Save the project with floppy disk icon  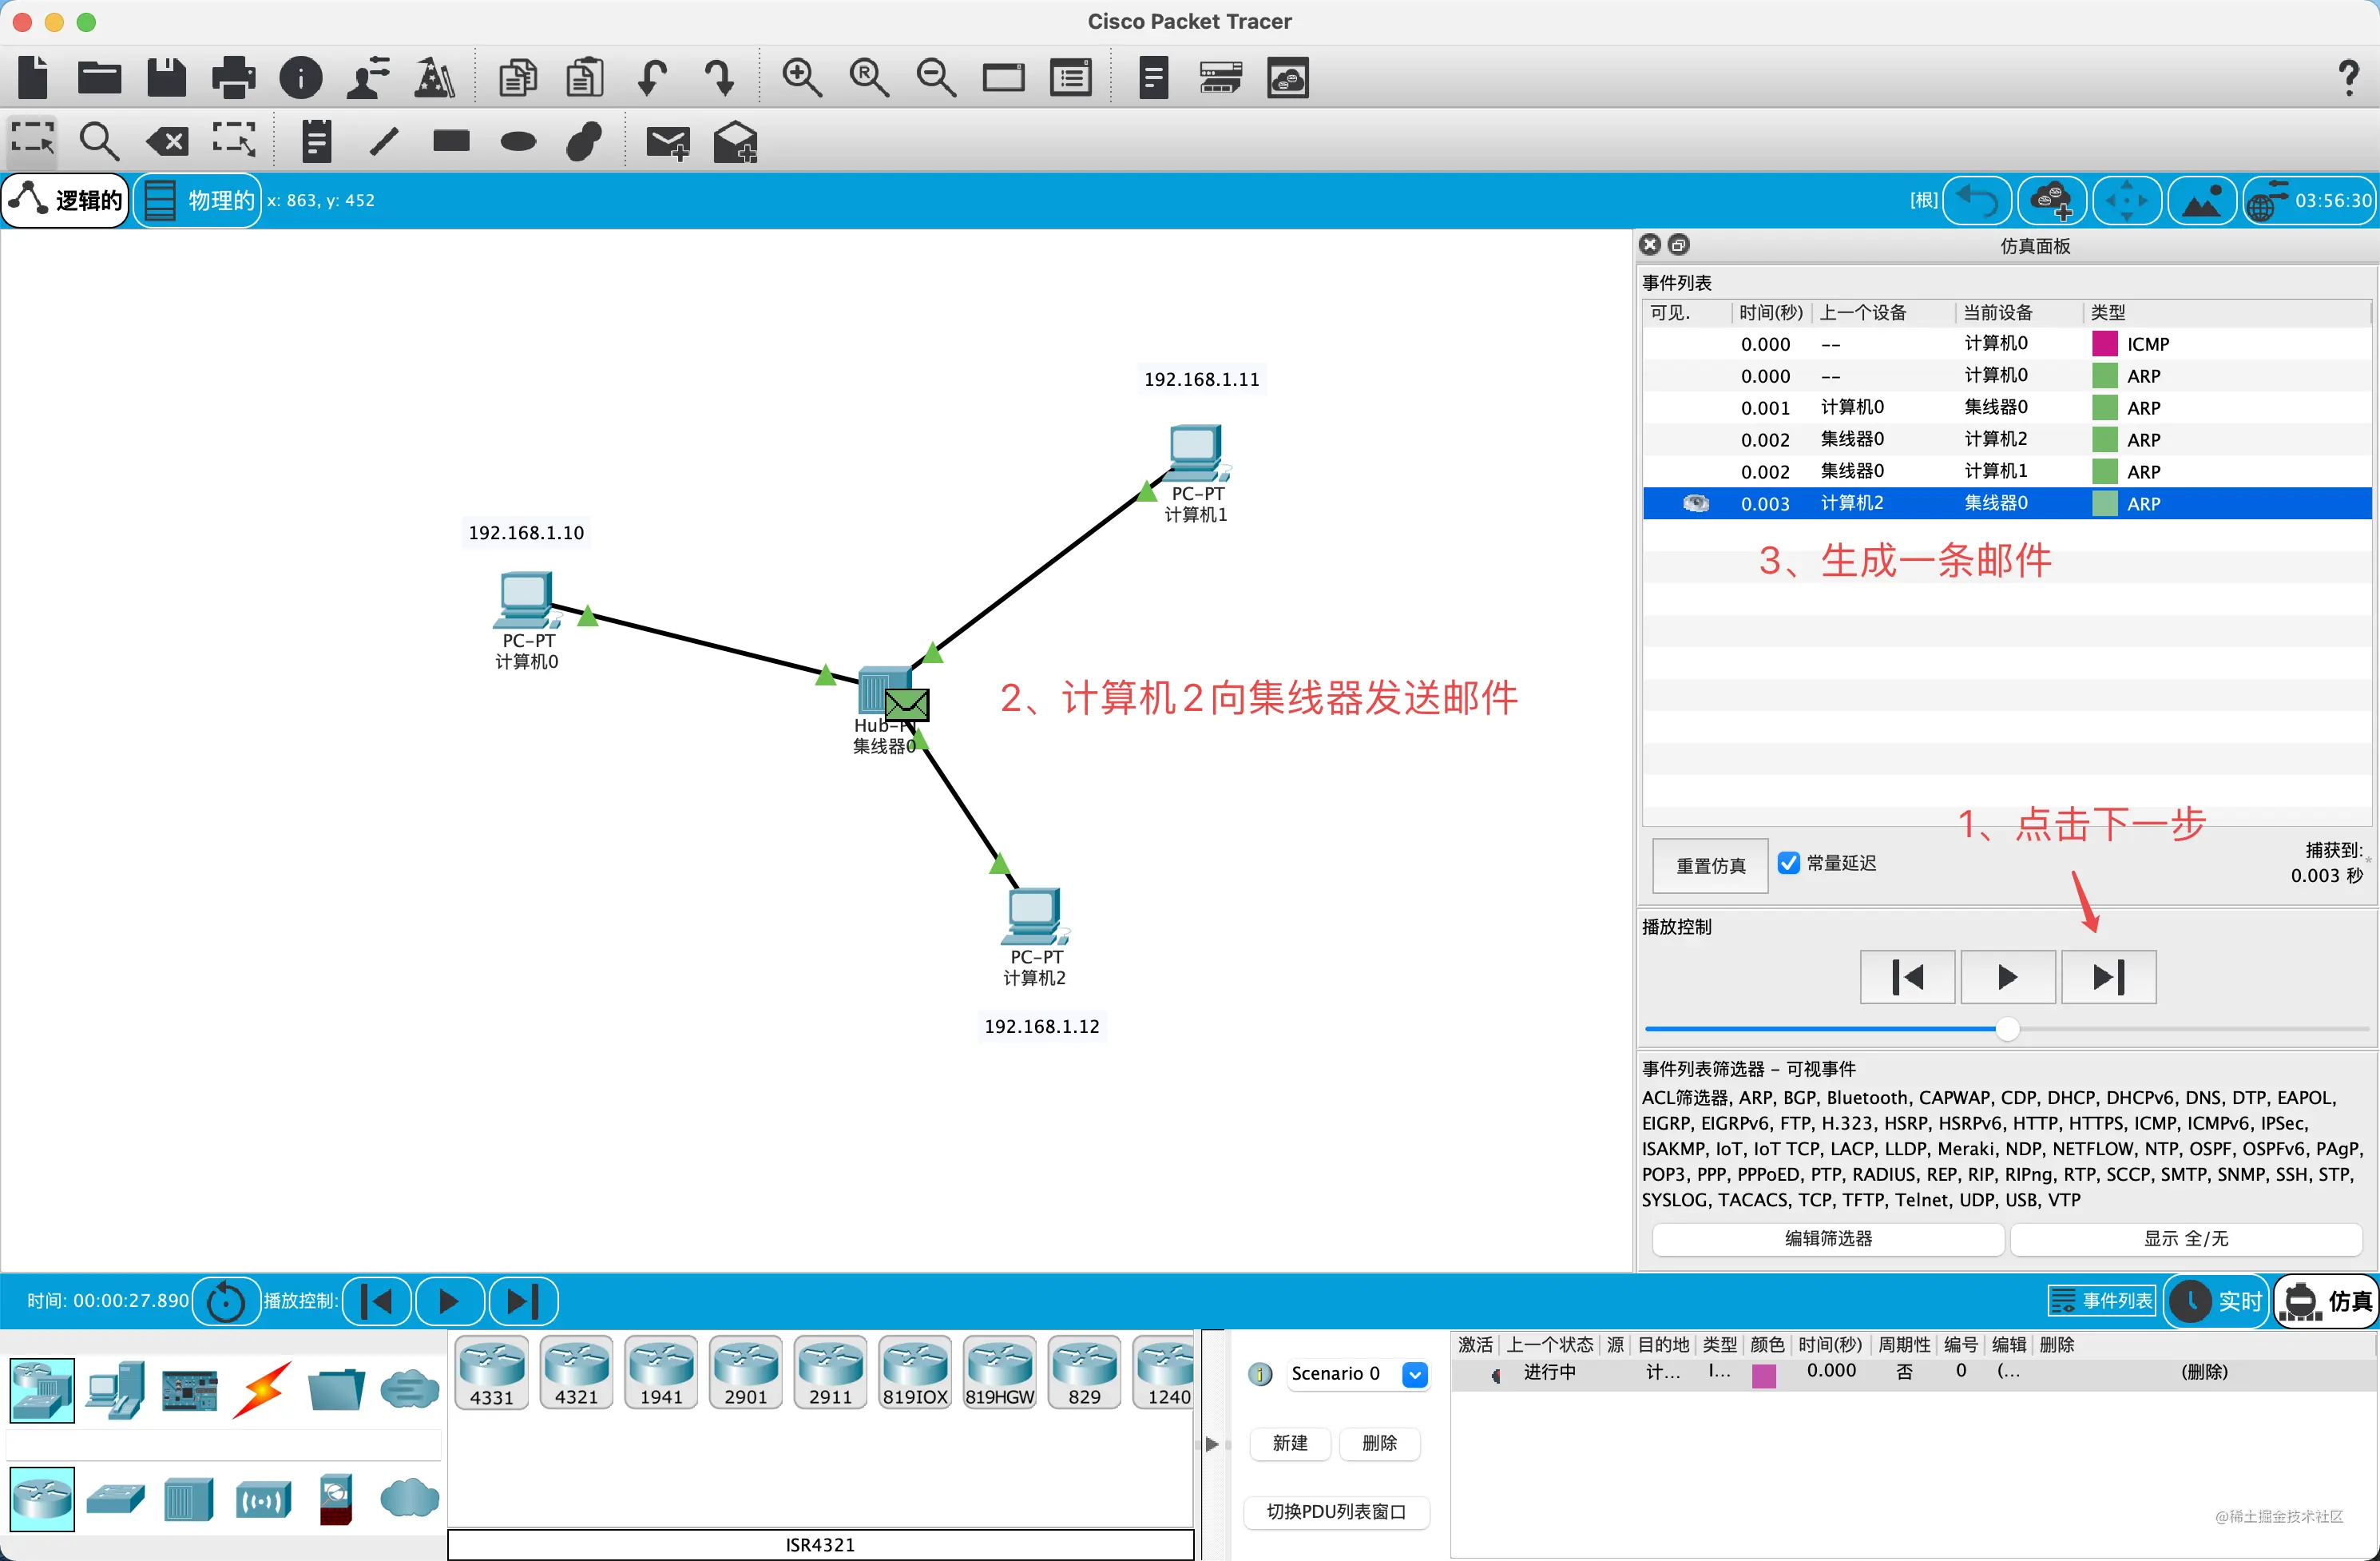pyautogui.click(x=166, y=77)
